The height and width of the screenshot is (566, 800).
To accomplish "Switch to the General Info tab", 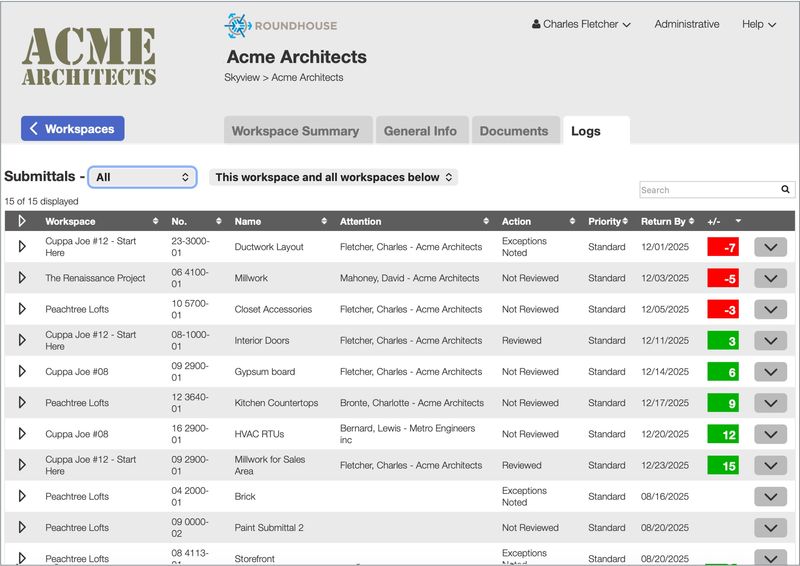I will pos(422,131).
